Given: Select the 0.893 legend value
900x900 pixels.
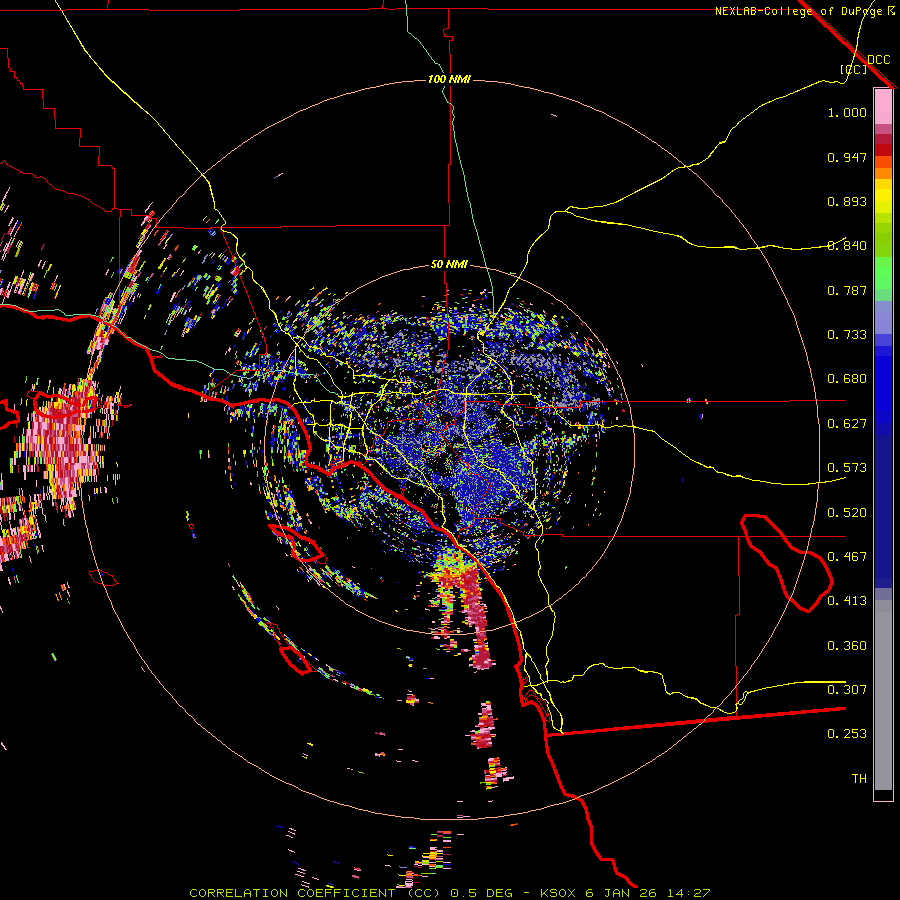Looking at the screenshot, I should pyautogui.click(x=847, y=201).
